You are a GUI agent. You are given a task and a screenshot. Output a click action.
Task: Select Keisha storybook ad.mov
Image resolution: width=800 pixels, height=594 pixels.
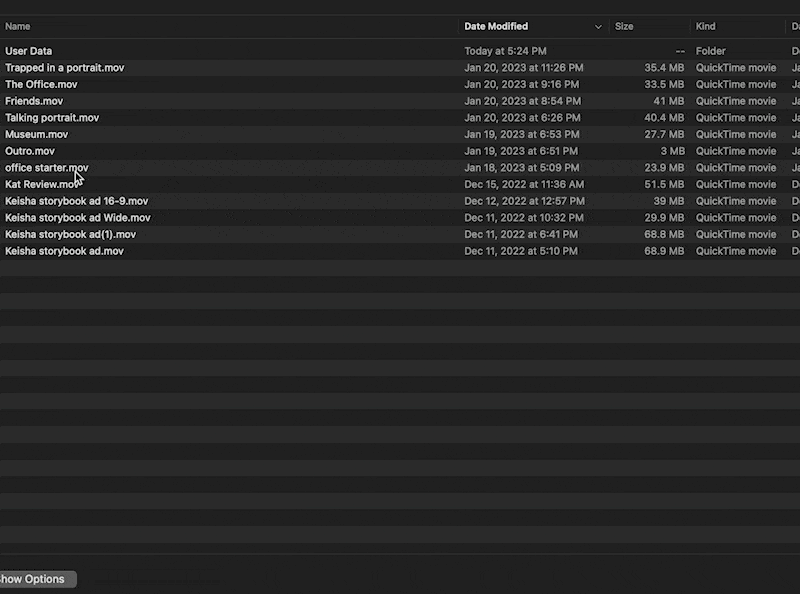tap(64, 251)
